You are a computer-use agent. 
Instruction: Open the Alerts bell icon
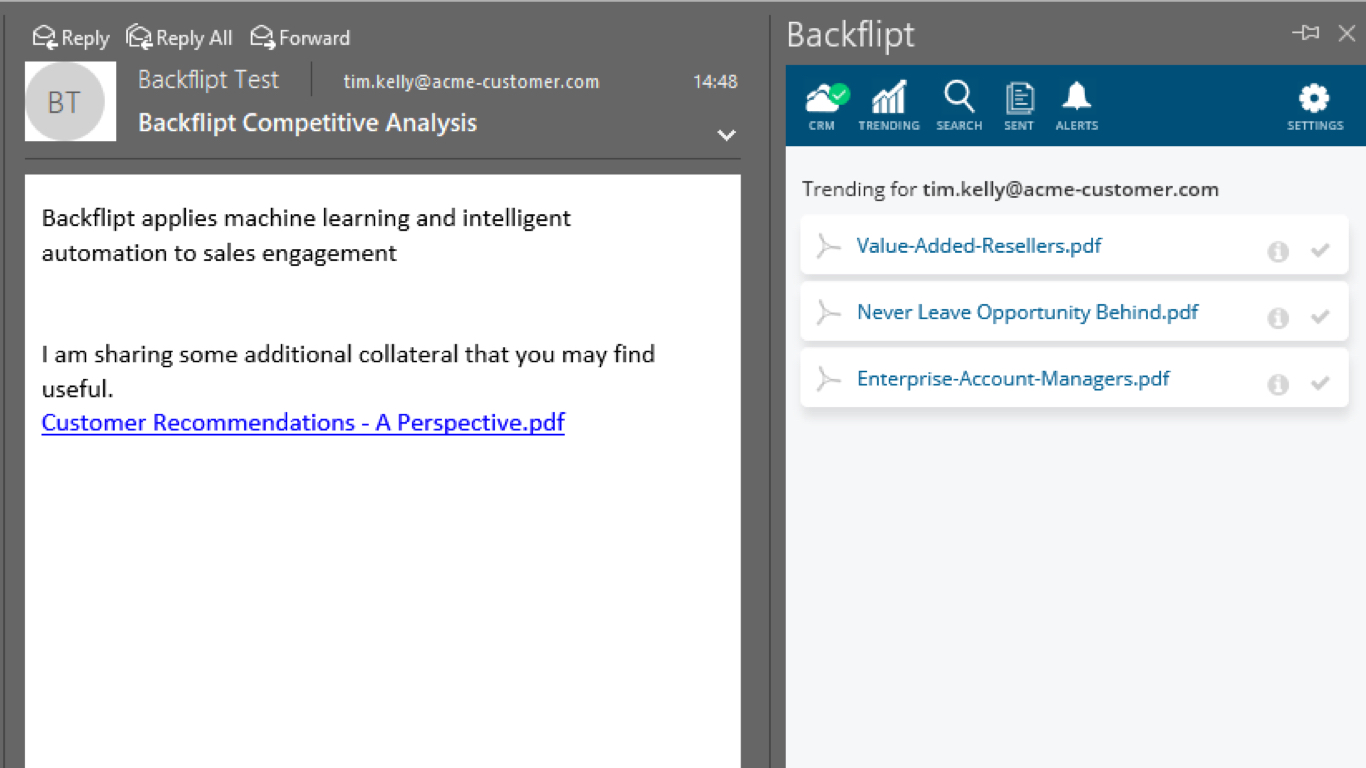pyautogui.click(x=1076, y=105)
